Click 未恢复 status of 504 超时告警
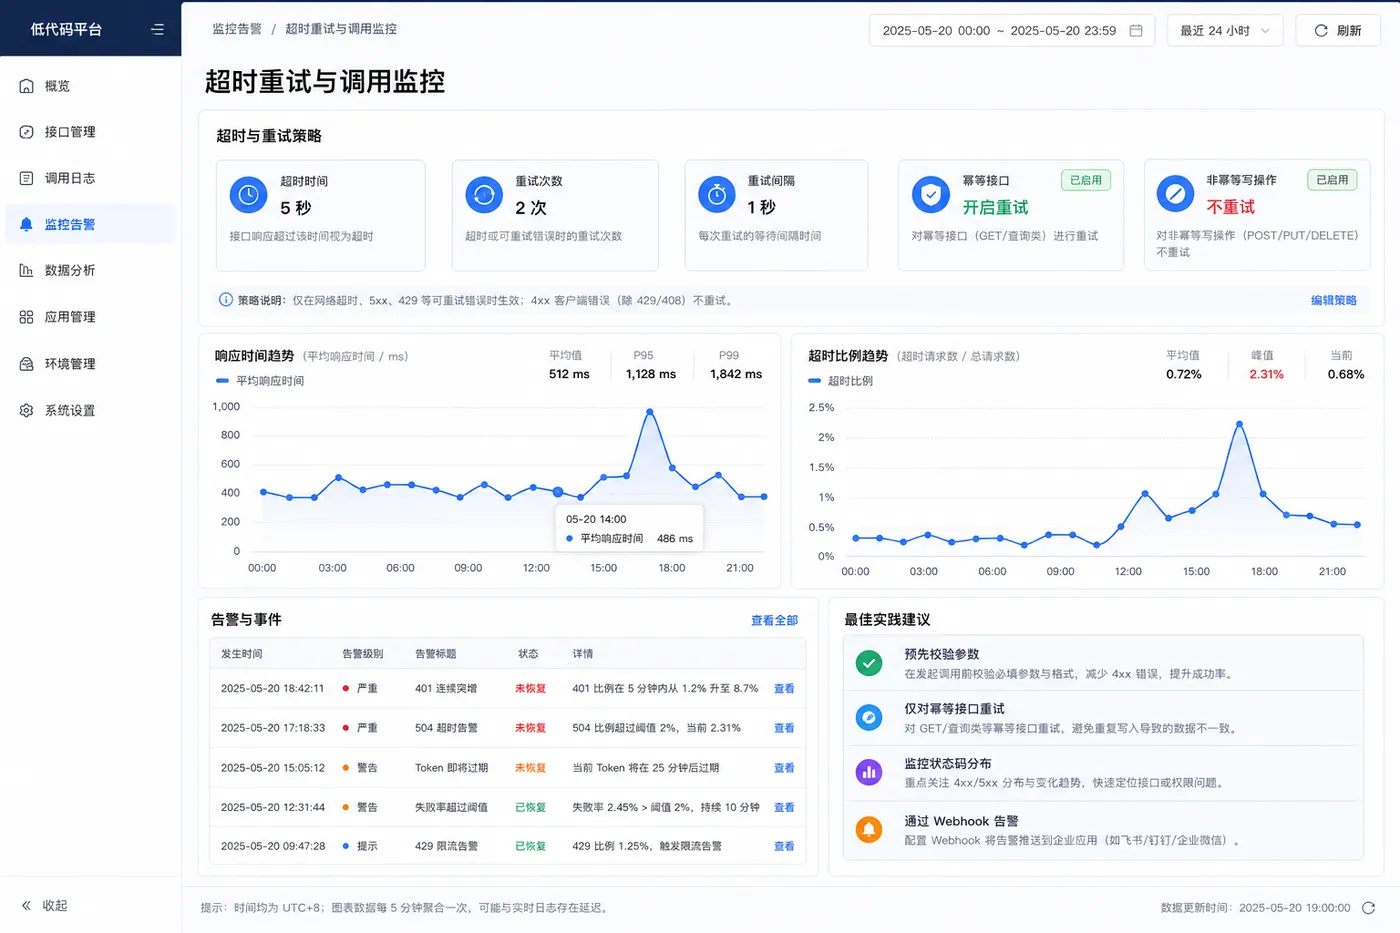 tap(530, 728)
